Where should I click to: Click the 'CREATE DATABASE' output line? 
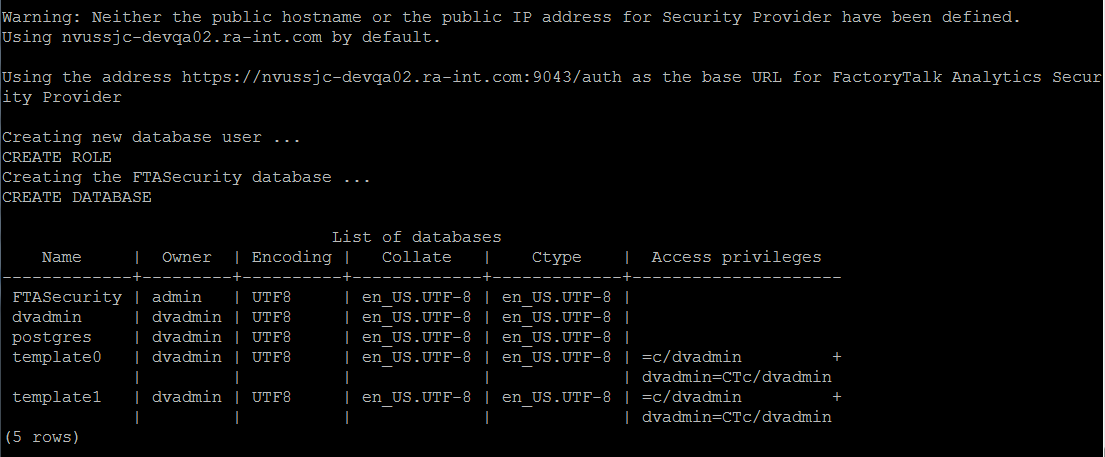[77, 197]
